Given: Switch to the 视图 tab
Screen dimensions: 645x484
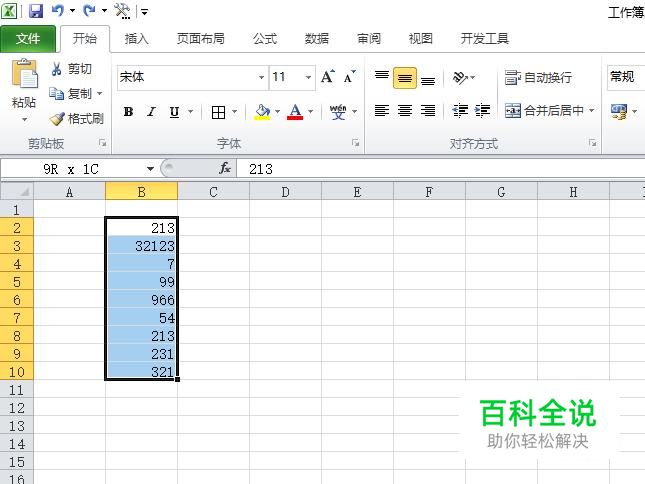Looking at the screenshot, I should [420, 39].
